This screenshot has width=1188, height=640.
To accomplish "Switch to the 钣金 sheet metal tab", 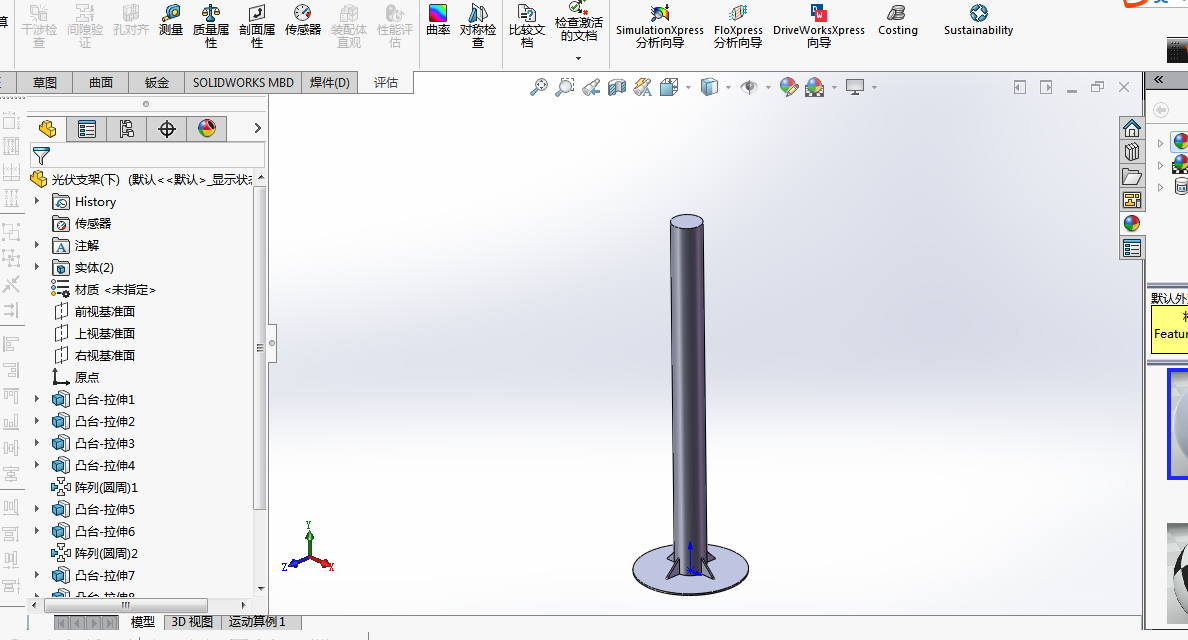I will [x=157, y=83].
